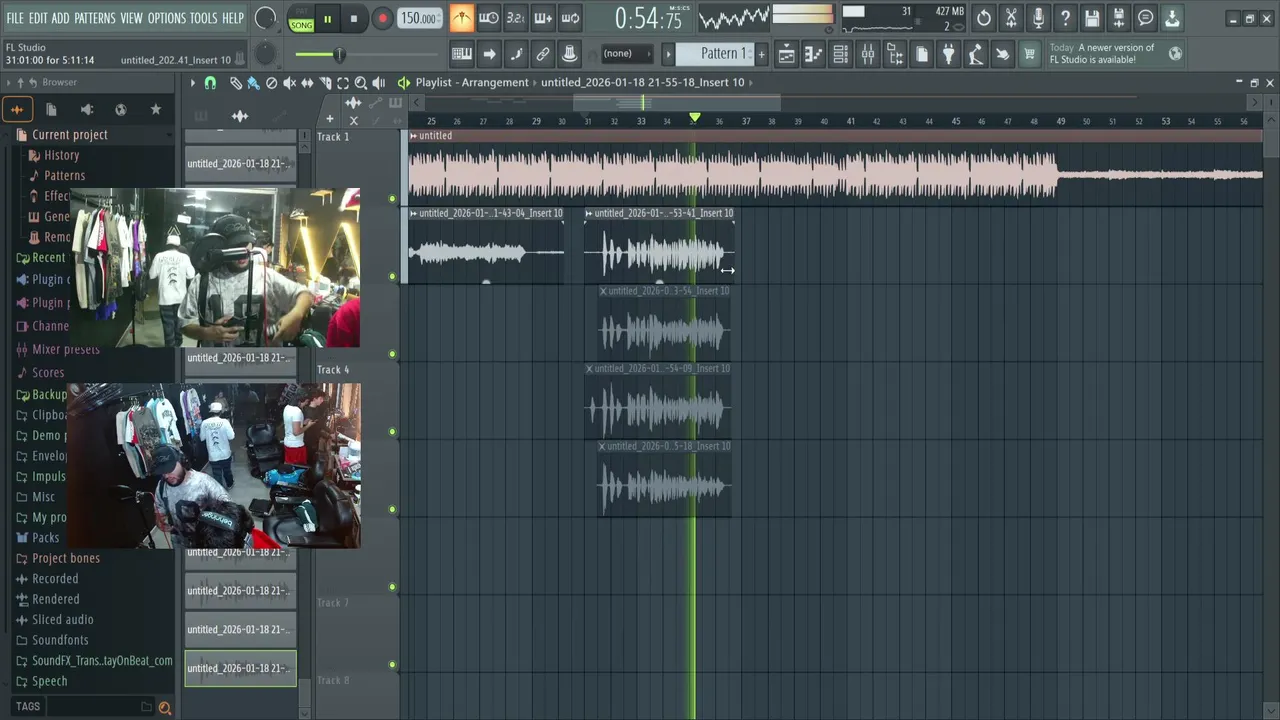Select the Delete tool in playlist
Screen dimensions: 1280x720
pyautogui.click(x=271, y=83)
